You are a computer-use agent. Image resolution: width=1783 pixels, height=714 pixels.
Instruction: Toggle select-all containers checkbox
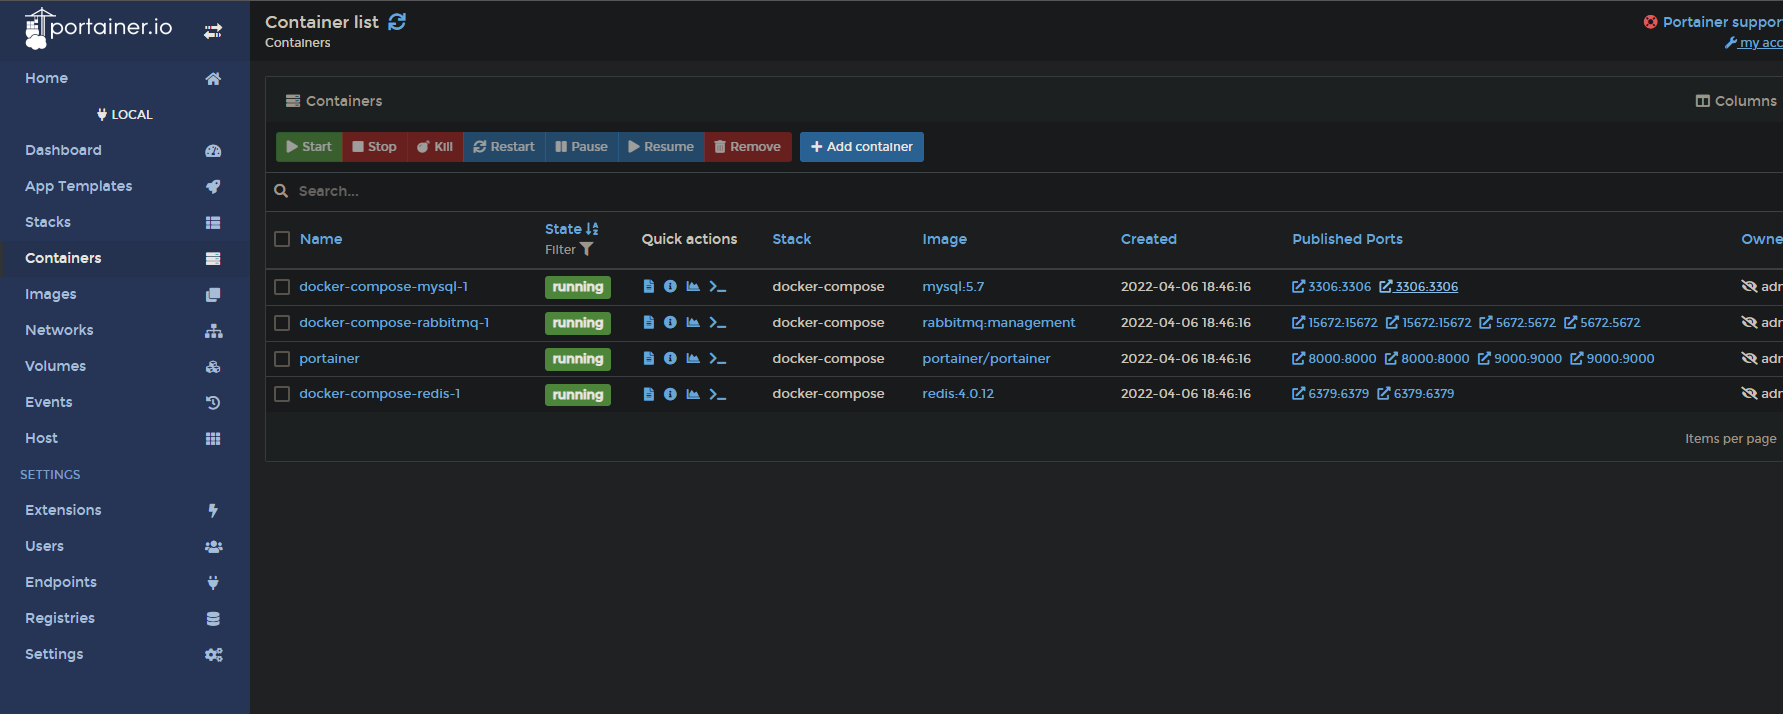click(282, 239)
